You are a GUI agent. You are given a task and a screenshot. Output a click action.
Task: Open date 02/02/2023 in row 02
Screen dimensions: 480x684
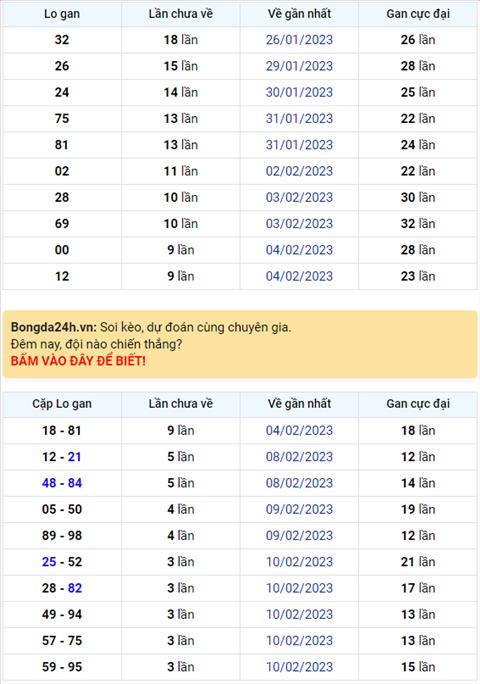pyautogui.click(x=299, y=171)
